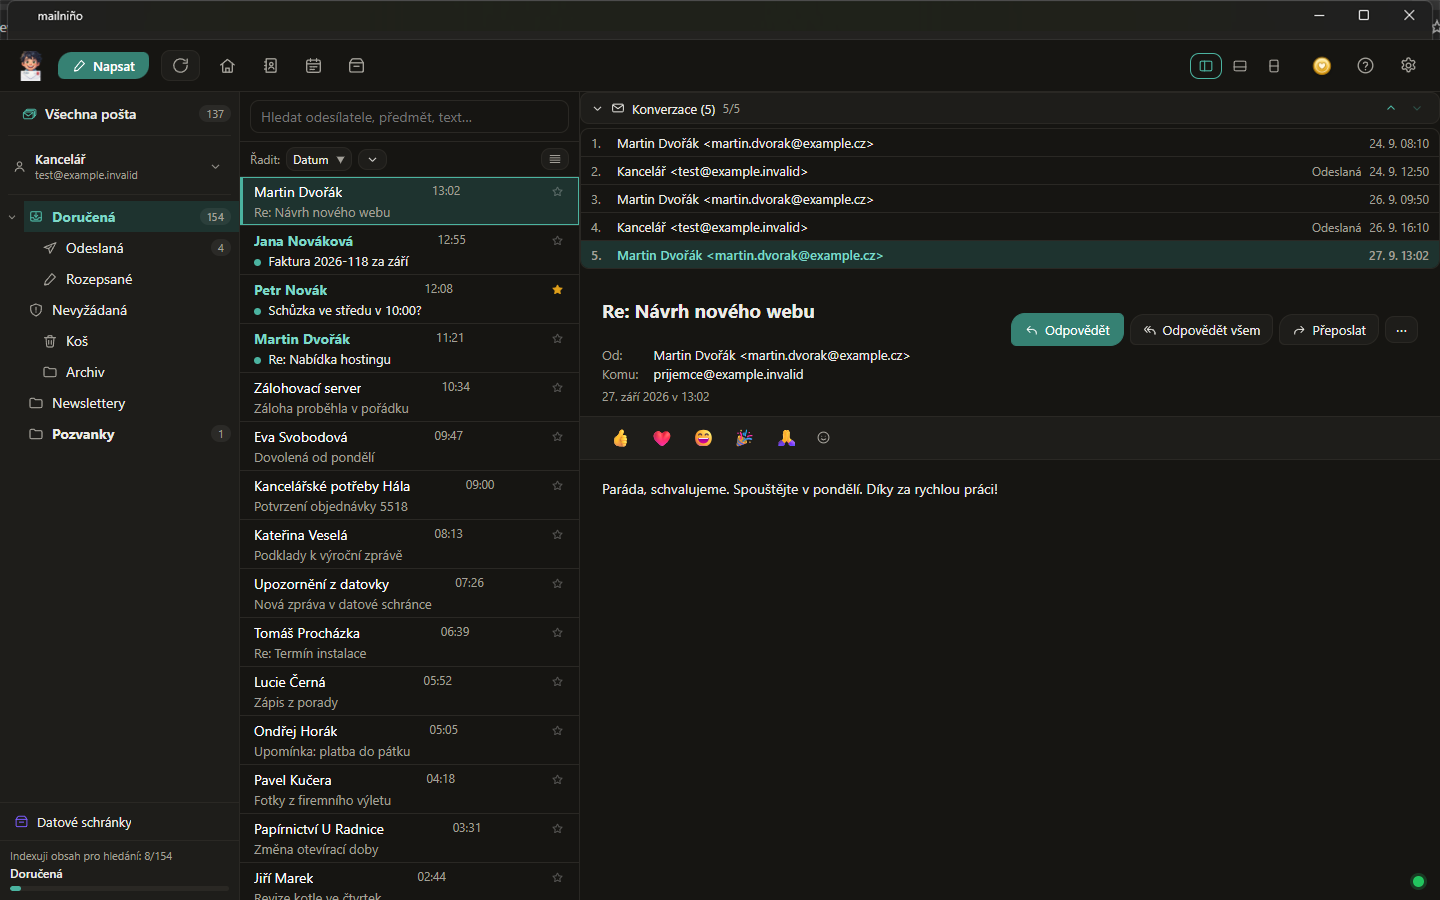The width and height of the screenshot is (1440, 900).
Task: Focus the Hledat odesílatele search field
Action: click(409, 117)
